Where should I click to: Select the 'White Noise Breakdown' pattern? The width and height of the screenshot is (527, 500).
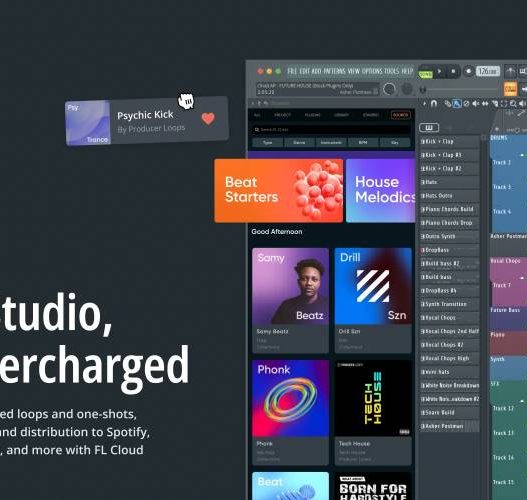[450, 385]
